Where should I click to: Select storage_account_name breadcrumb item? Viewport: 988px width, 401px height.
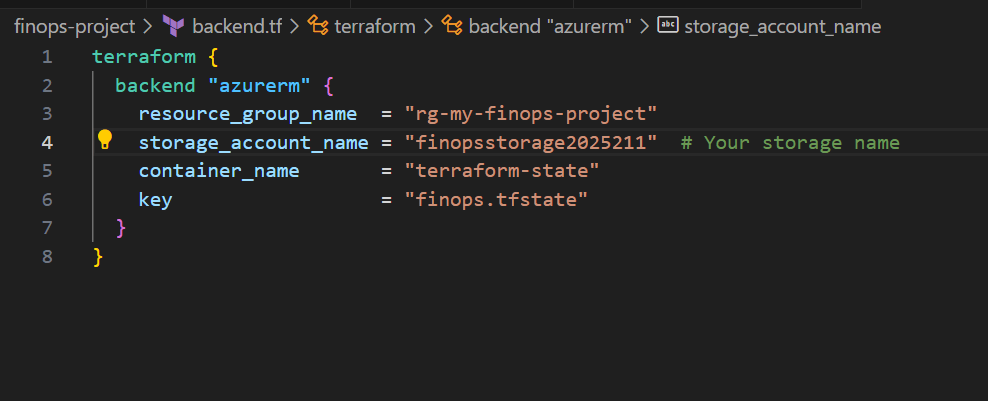click(x=782, y=26)
